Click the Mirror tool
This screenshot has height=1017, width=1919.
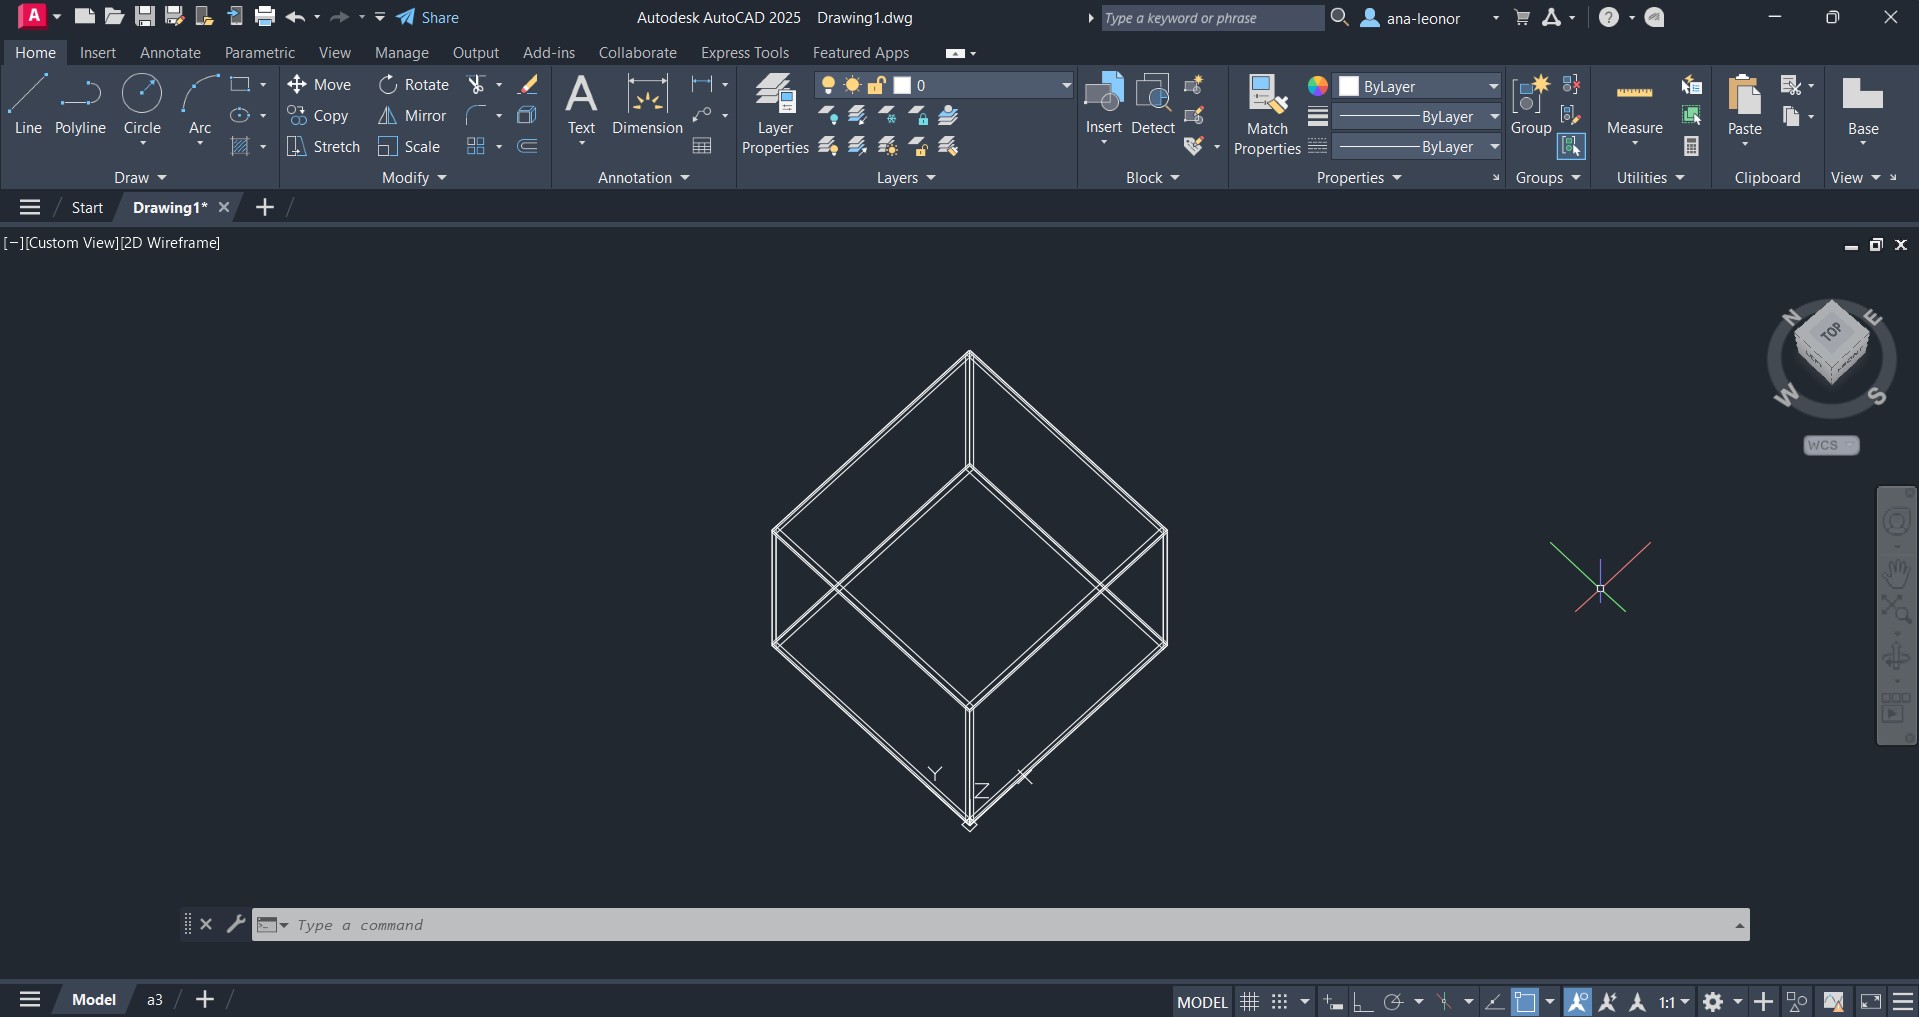(412, 116)
